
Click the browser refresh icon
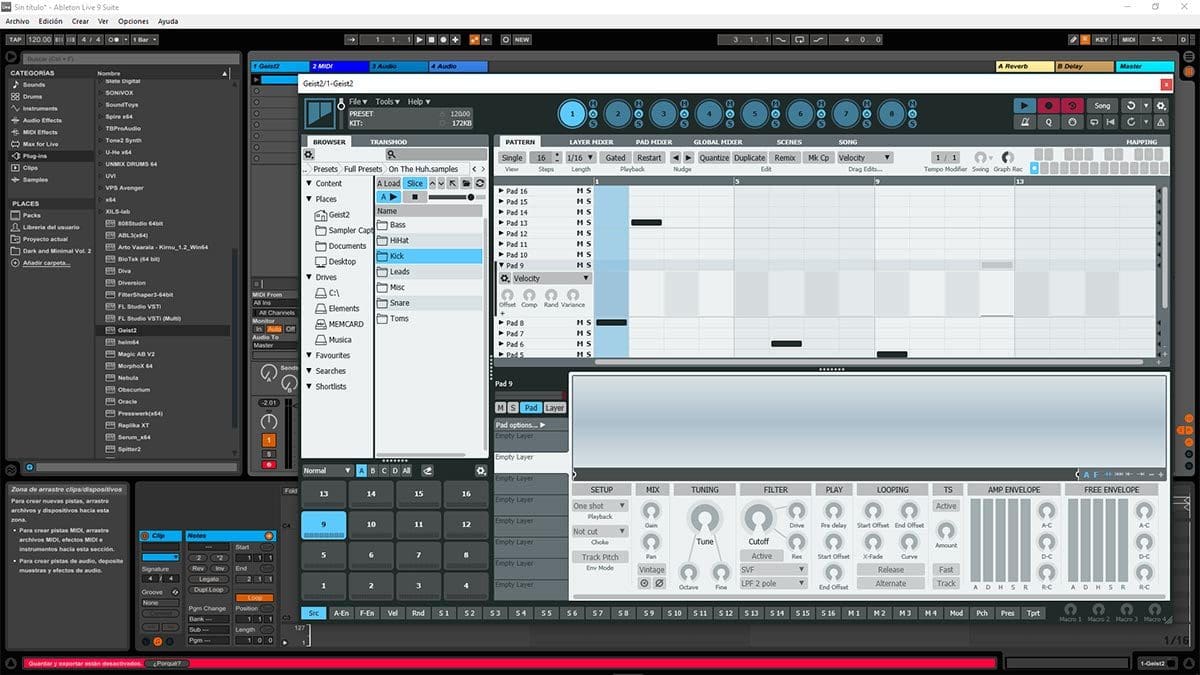480,183
